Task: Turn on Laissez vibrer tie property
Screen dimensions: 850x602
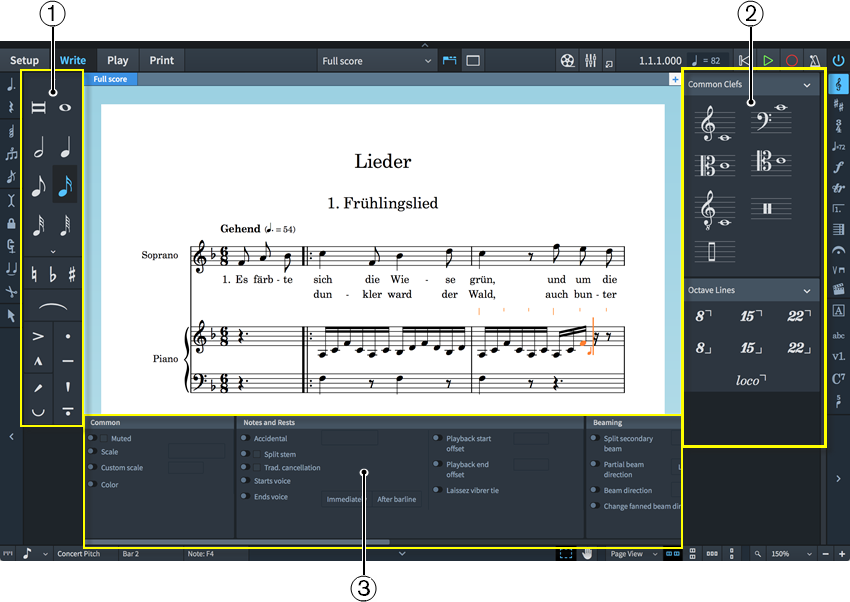Action: coord(437,490)
